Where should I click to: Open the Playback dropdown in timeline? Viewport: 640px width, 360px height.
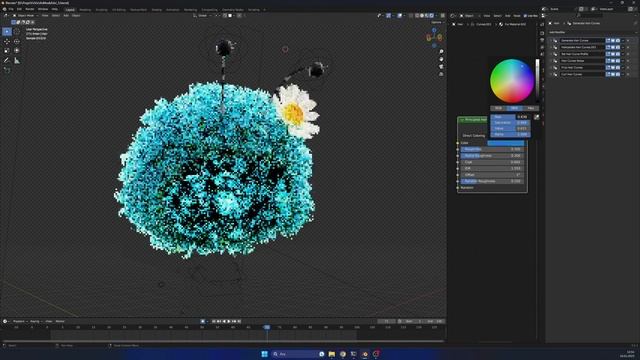(x=19, y=321)
